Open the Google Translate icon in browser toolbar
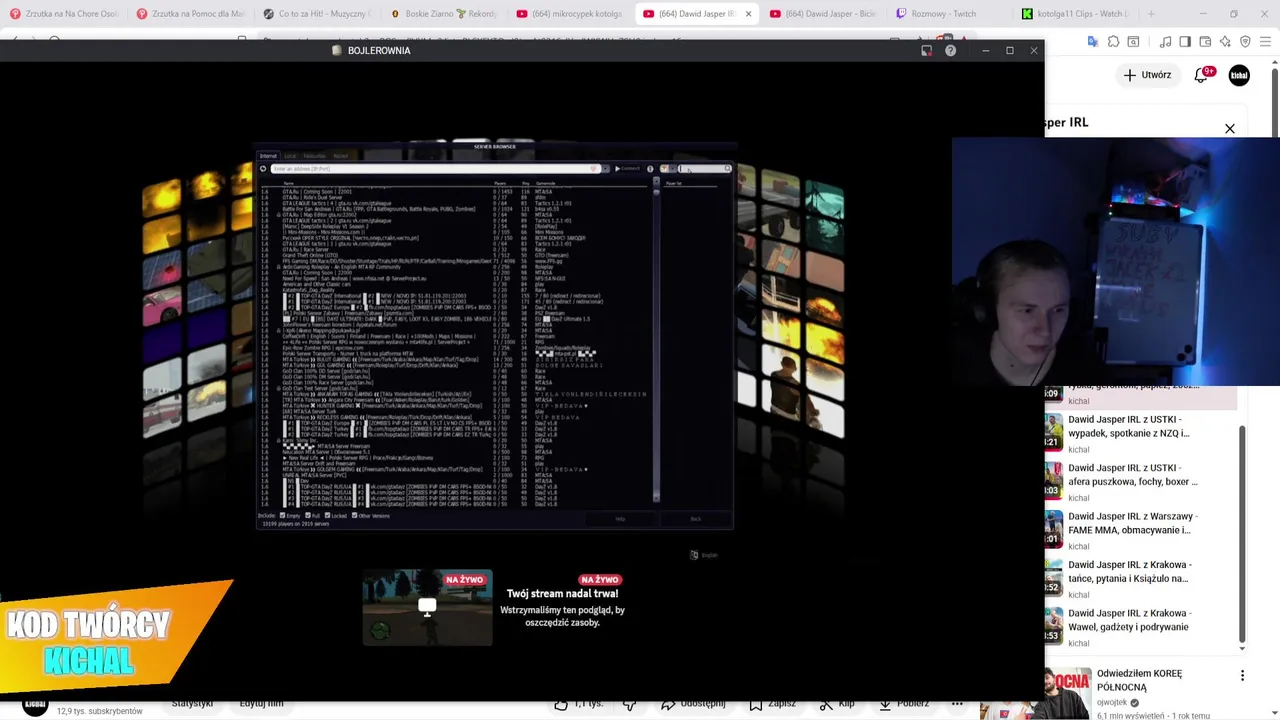 [x=1093, y=42]
